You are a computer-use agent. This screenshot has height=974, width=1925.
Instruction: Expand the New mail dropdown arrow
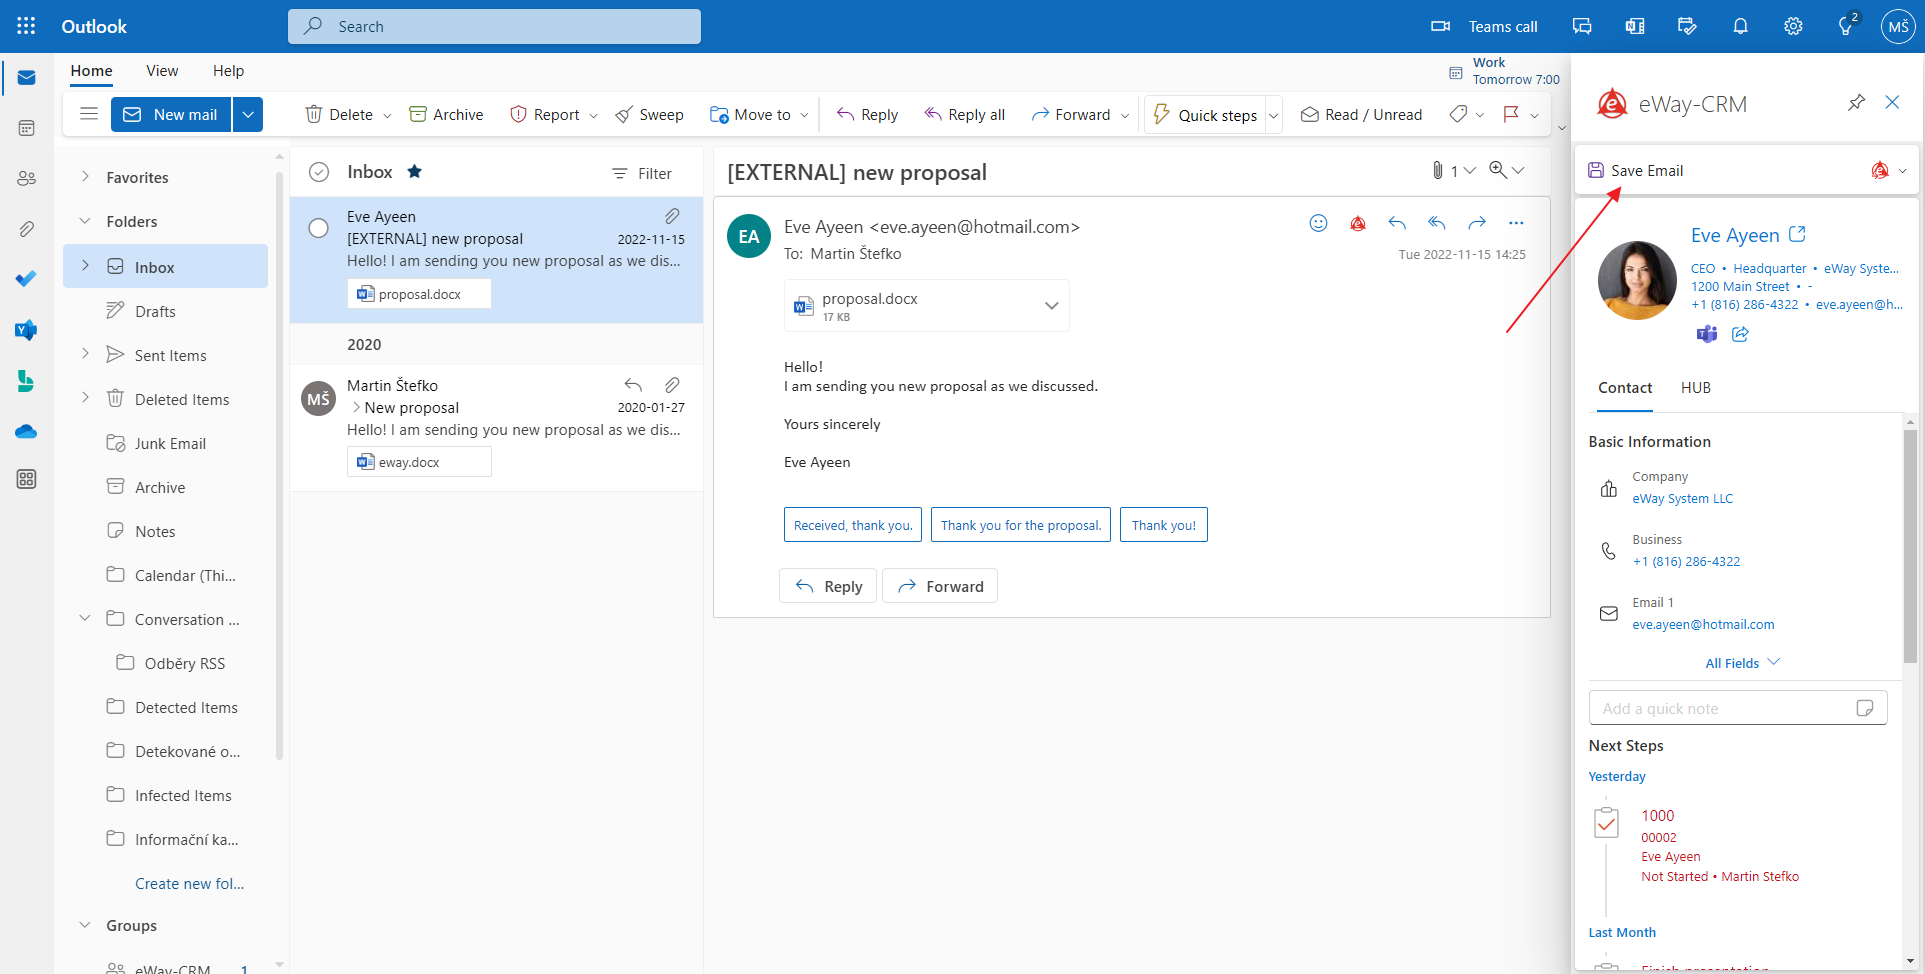[x=248, y=114]
